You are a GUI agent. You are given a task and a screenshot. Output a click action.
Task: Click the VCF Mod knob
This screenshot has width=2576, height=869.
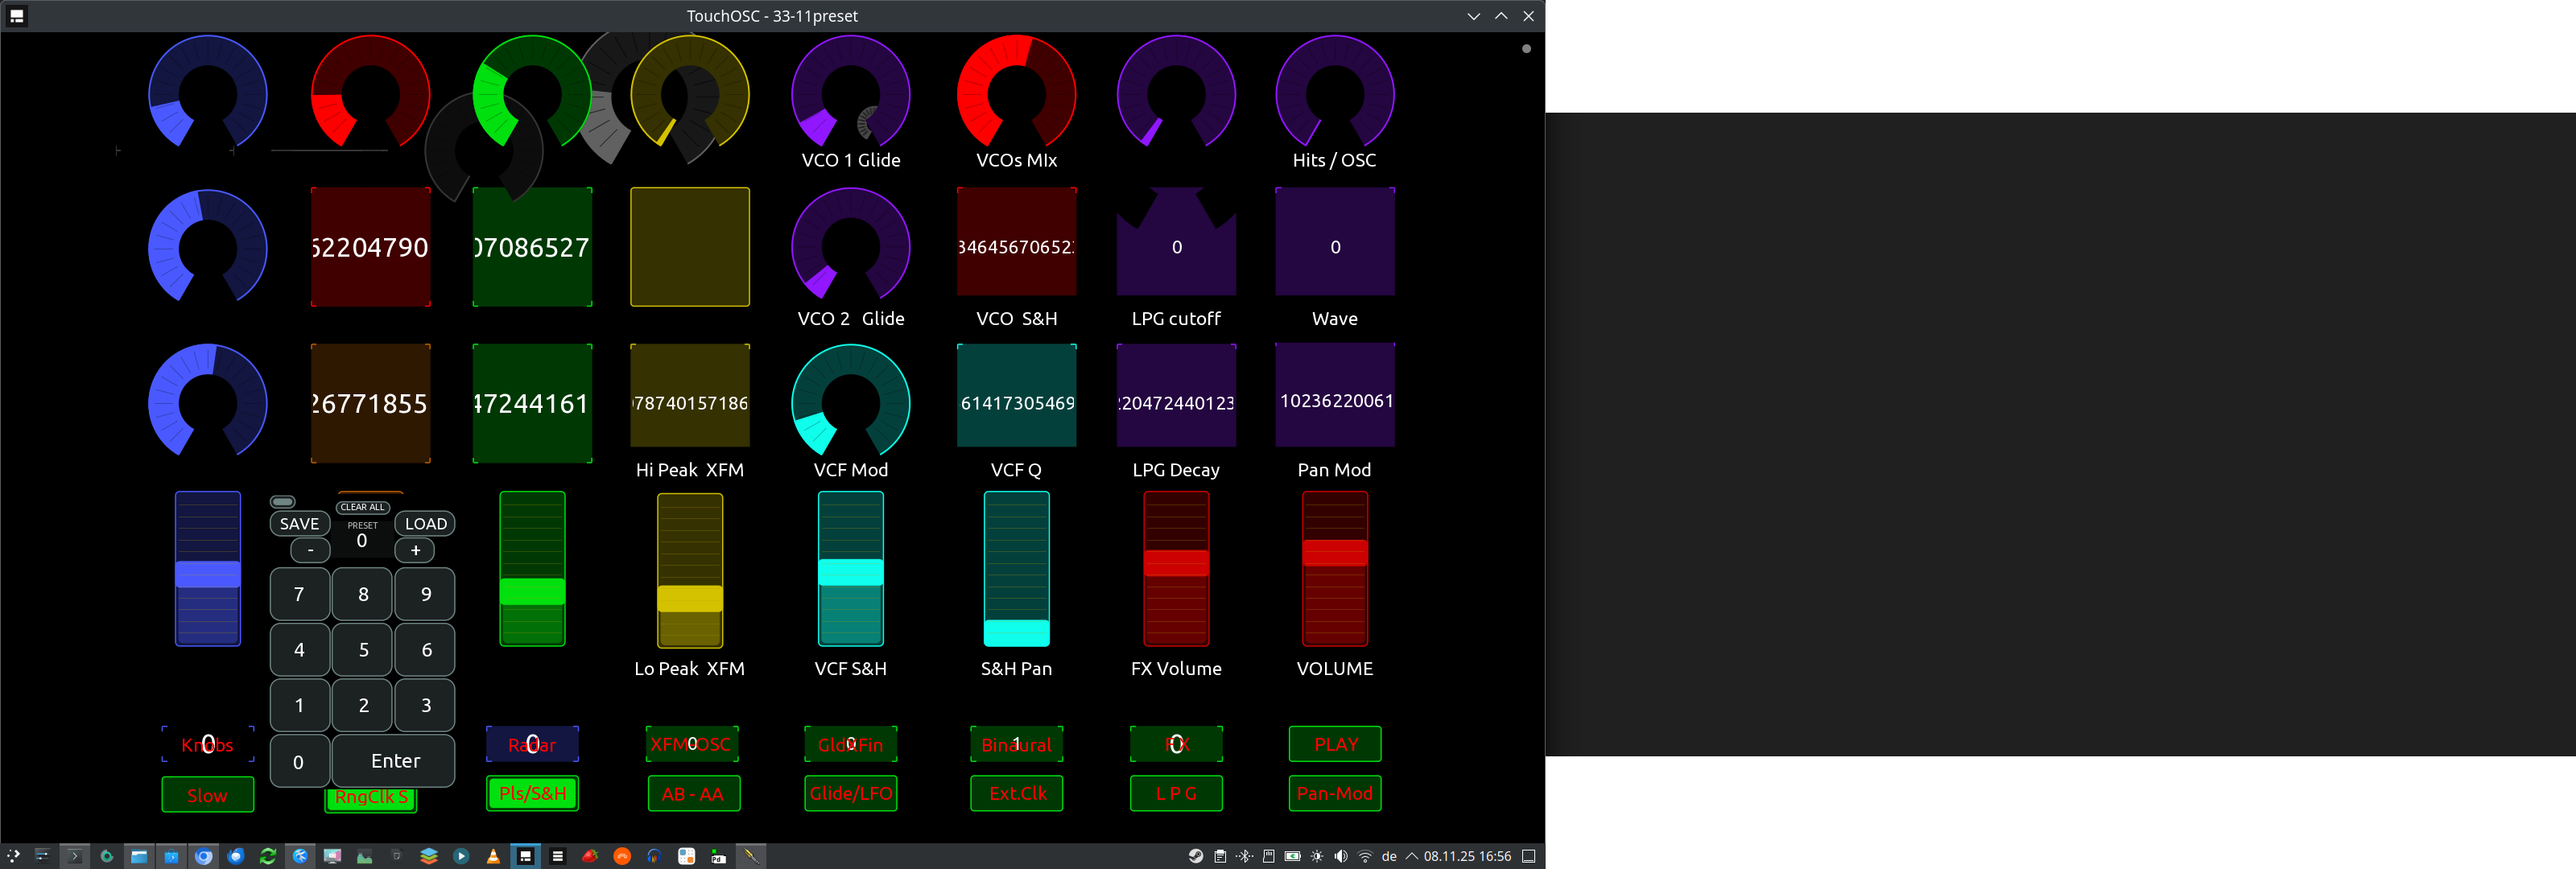point(851,401)
